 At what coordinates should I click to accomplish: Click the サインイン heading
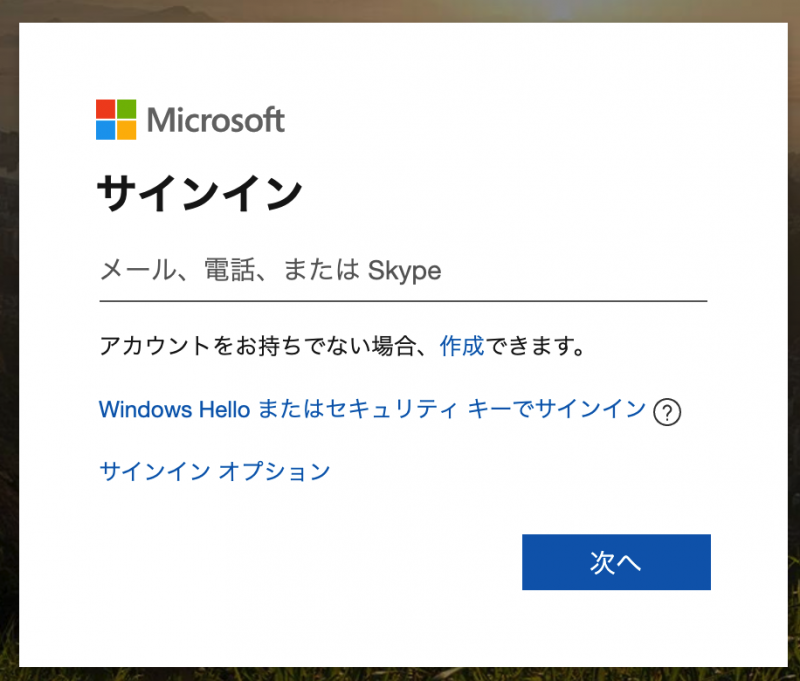(x=200, y=193)
